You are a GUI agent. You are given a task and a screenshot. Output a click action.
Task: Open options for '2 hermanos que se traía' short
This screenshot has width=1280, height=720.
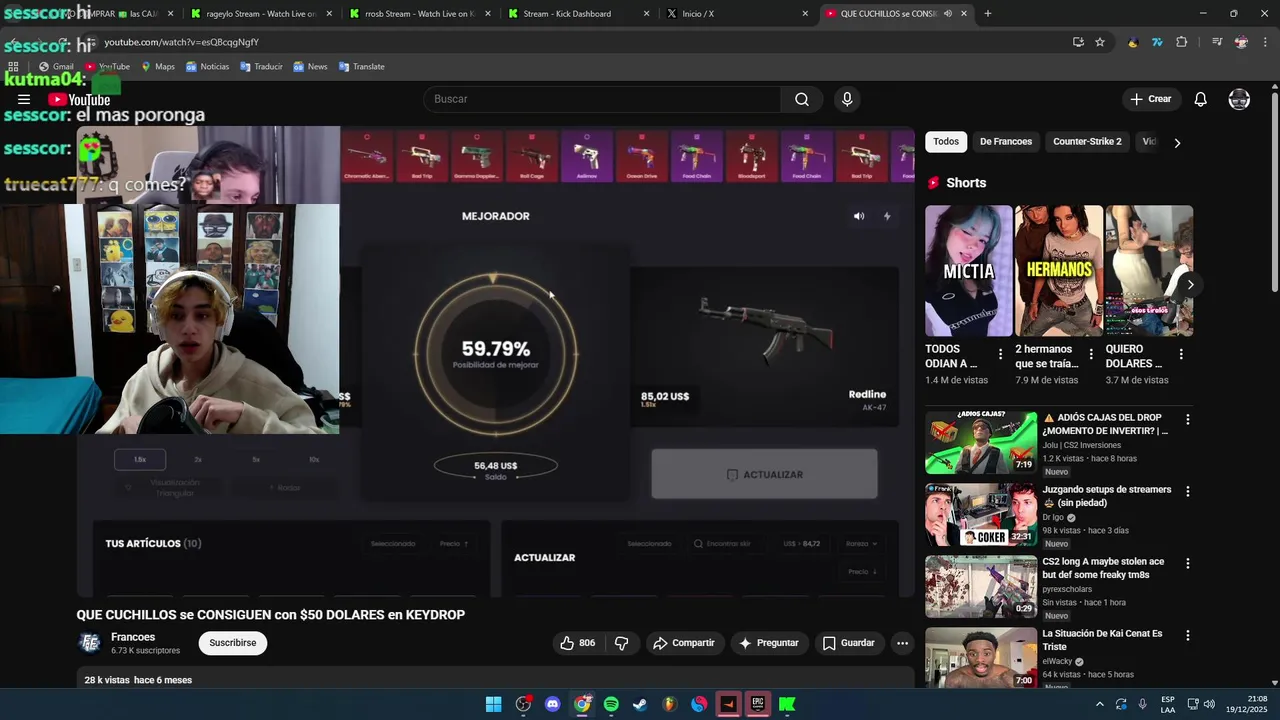tap(1091, 354)
